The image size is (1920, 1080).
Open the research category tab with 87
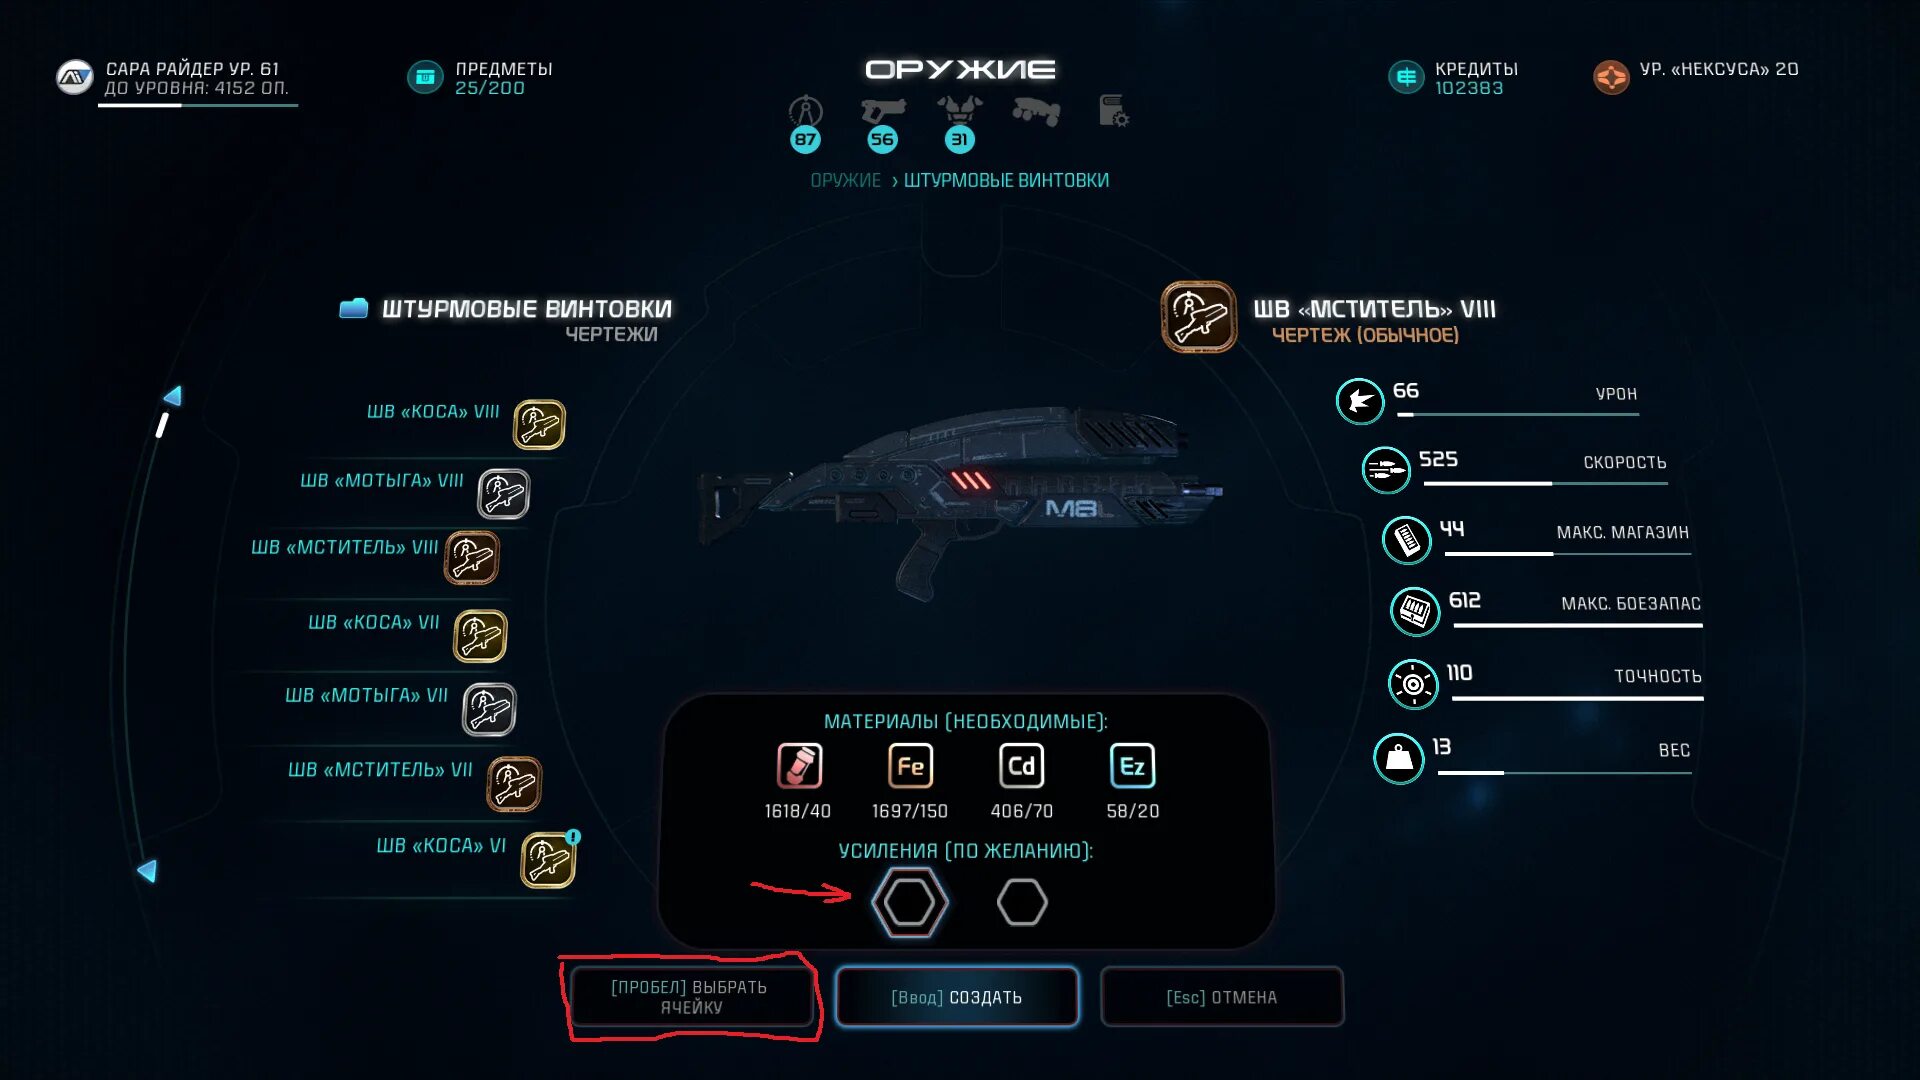805,123
